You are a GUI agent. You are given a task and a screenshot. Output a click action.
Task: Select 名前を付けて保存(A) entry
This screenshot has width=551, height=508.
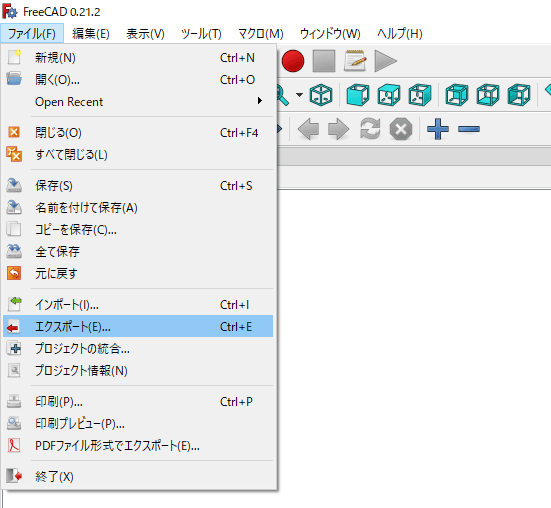click(x=138, y=208)
